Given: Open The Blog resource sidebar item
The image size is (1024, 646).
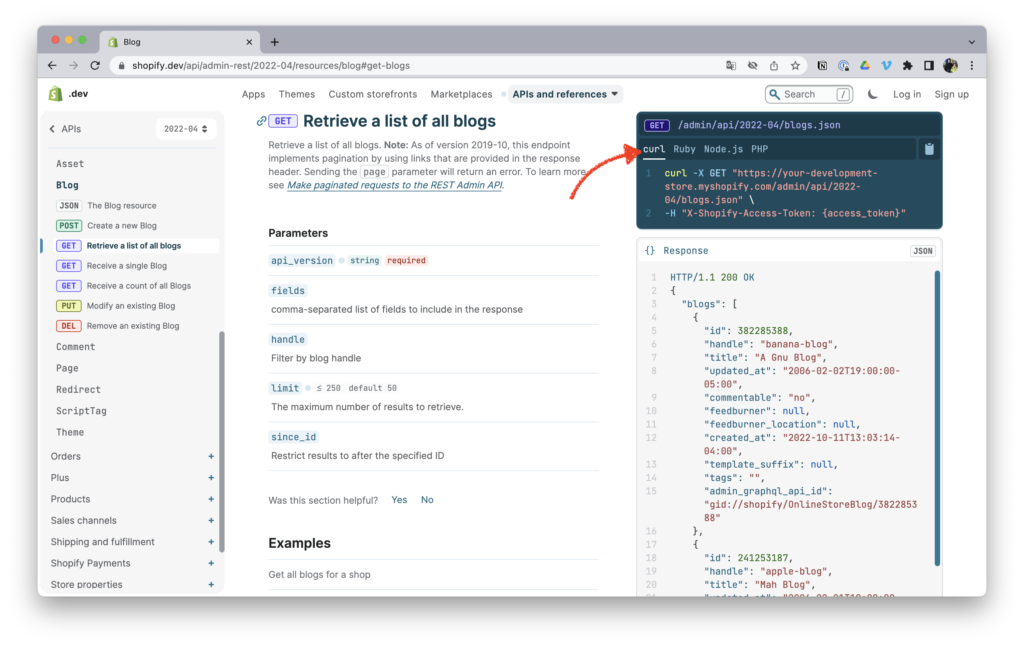Looking at the screenshot, I should pyautogui.click(x=121, y=206).
